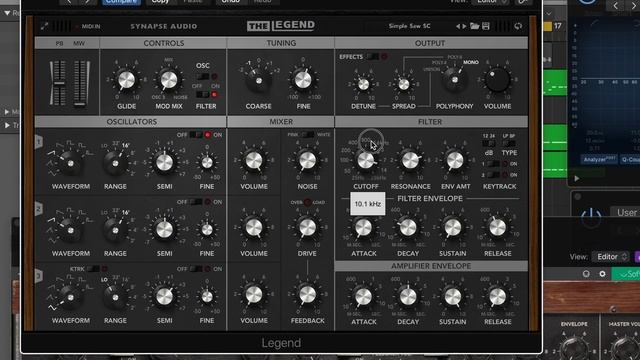Click the mixer DRIVE knob
The image size is (640, 360).
click(x=307, y=227)
